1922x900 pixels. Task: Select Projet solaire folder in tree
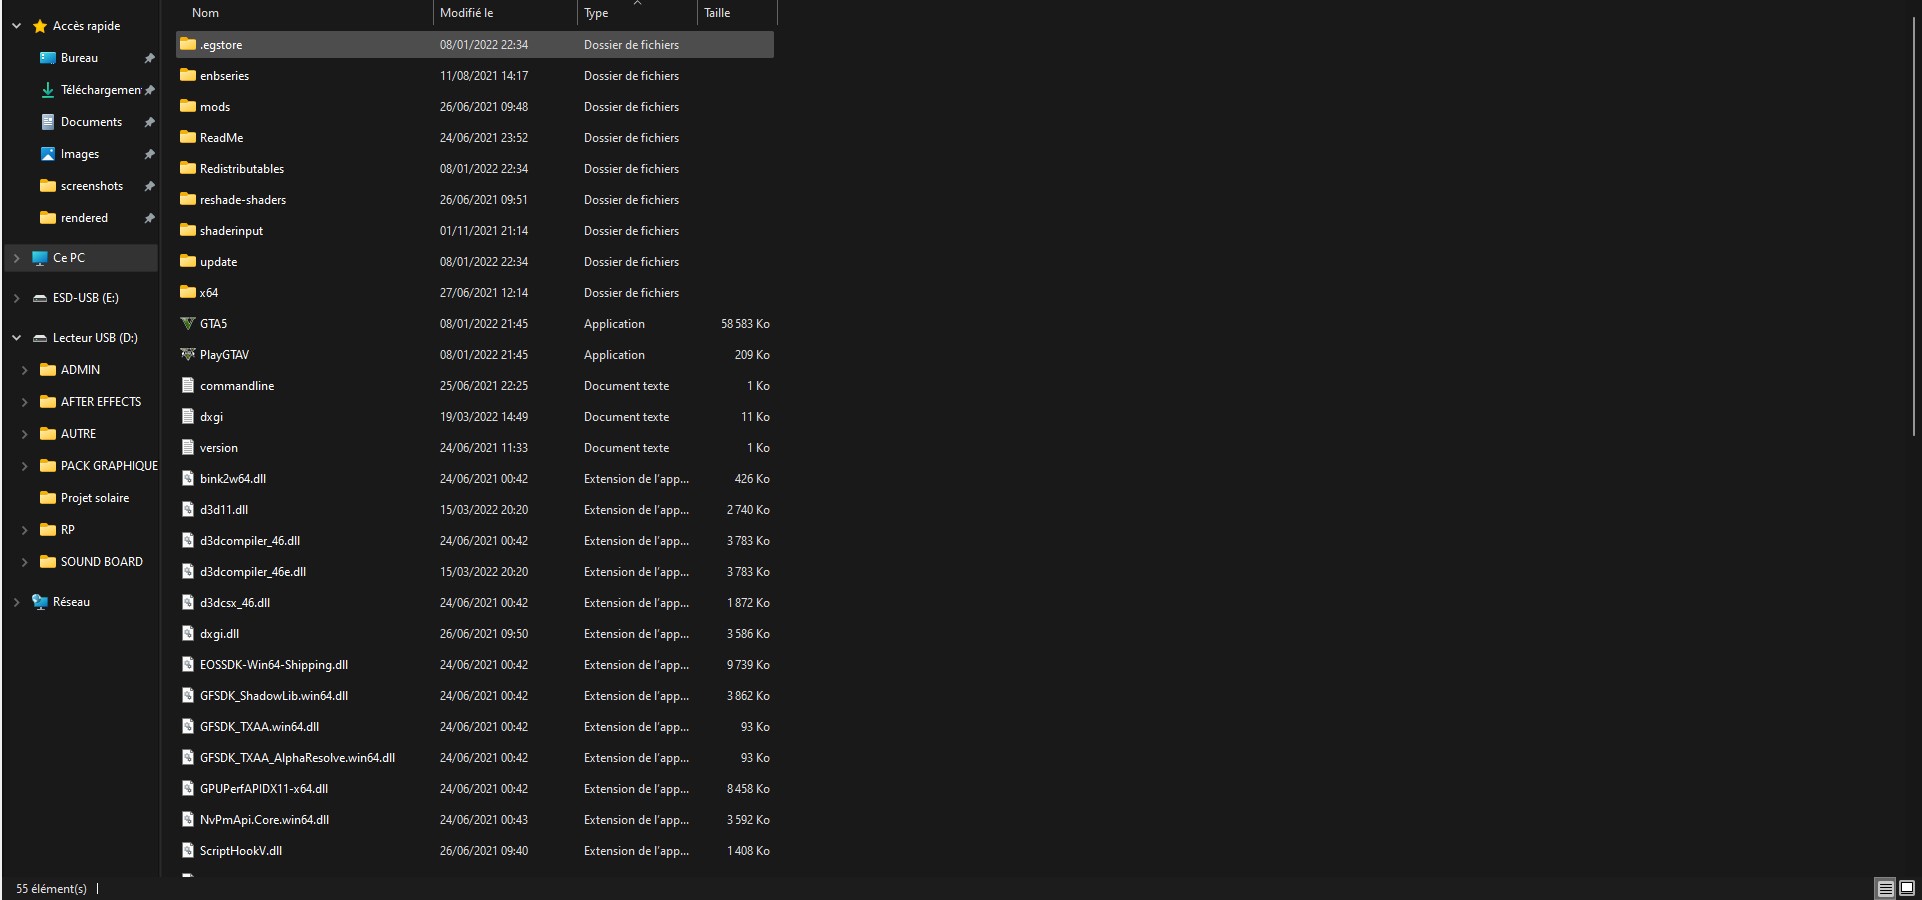95,498
